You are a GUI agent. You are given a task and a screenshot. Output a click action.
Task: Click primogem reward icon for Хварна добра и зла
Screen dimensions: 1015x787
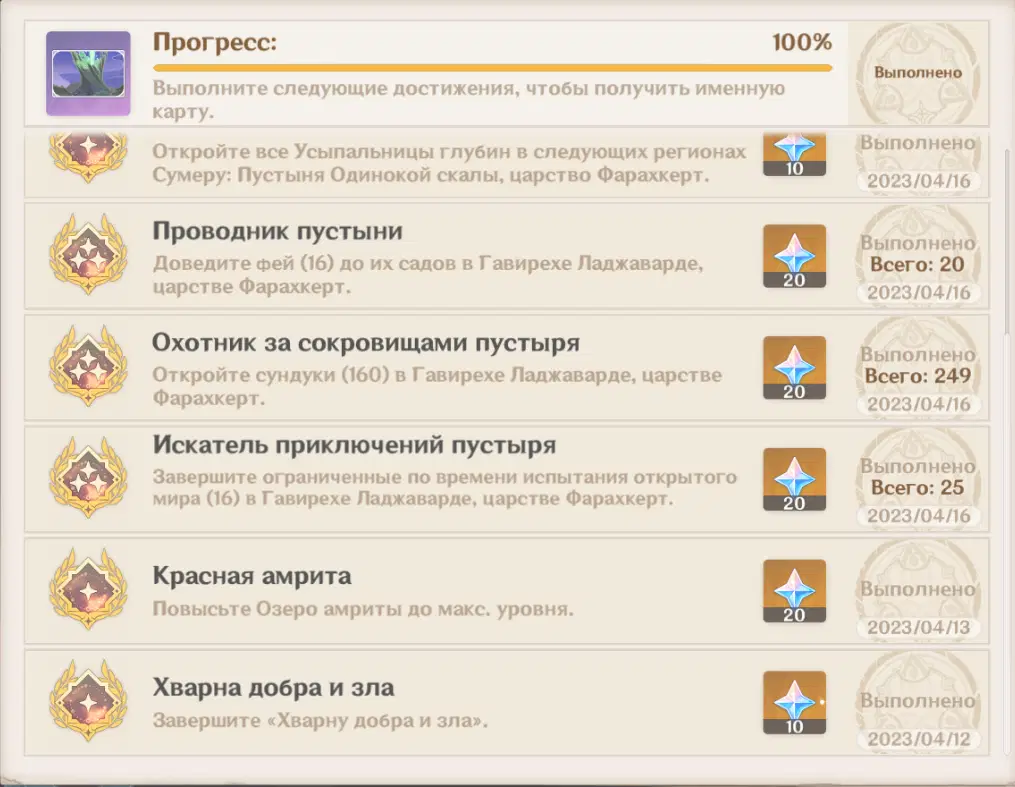(794, 703)
